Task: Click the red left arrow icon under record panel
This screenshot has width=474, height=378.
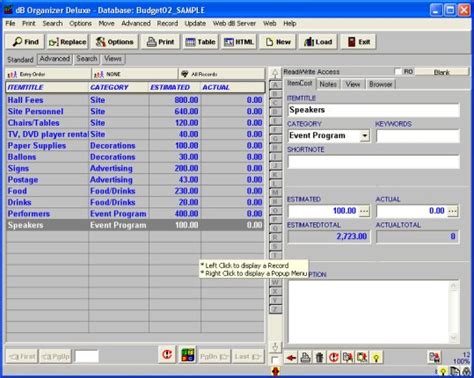Action: [291, 358]
